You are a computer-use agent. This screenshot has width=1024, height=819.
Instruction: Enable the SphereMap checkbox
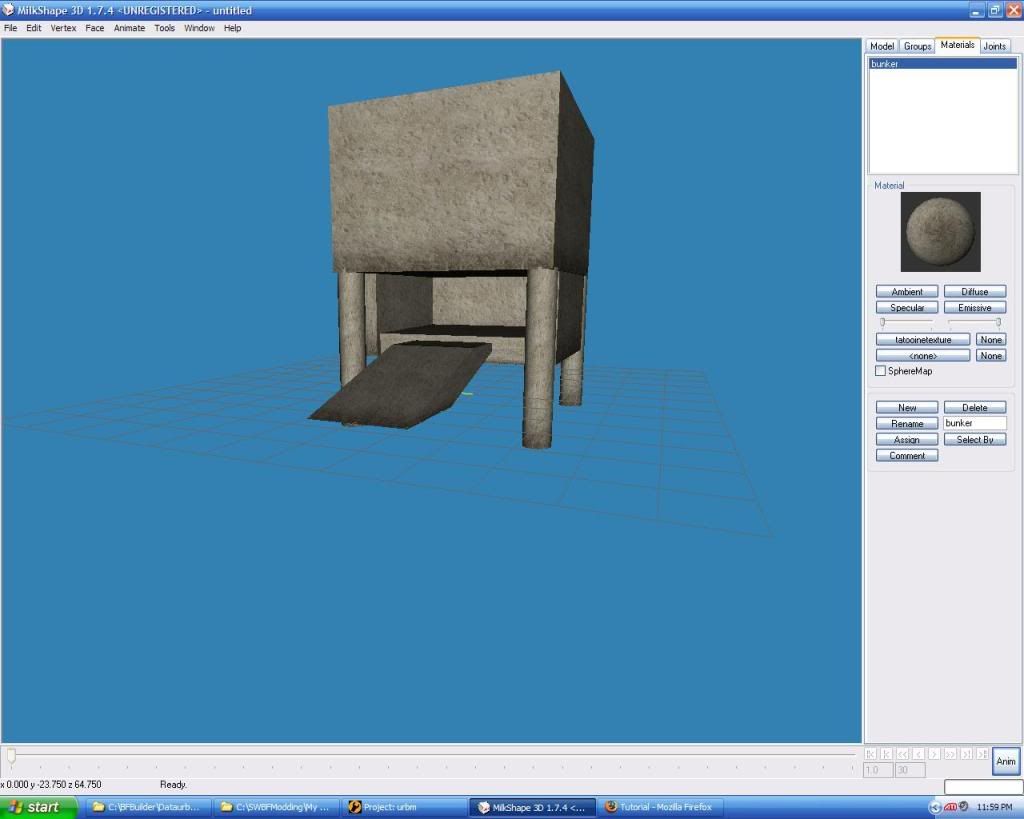coord(880,371)
